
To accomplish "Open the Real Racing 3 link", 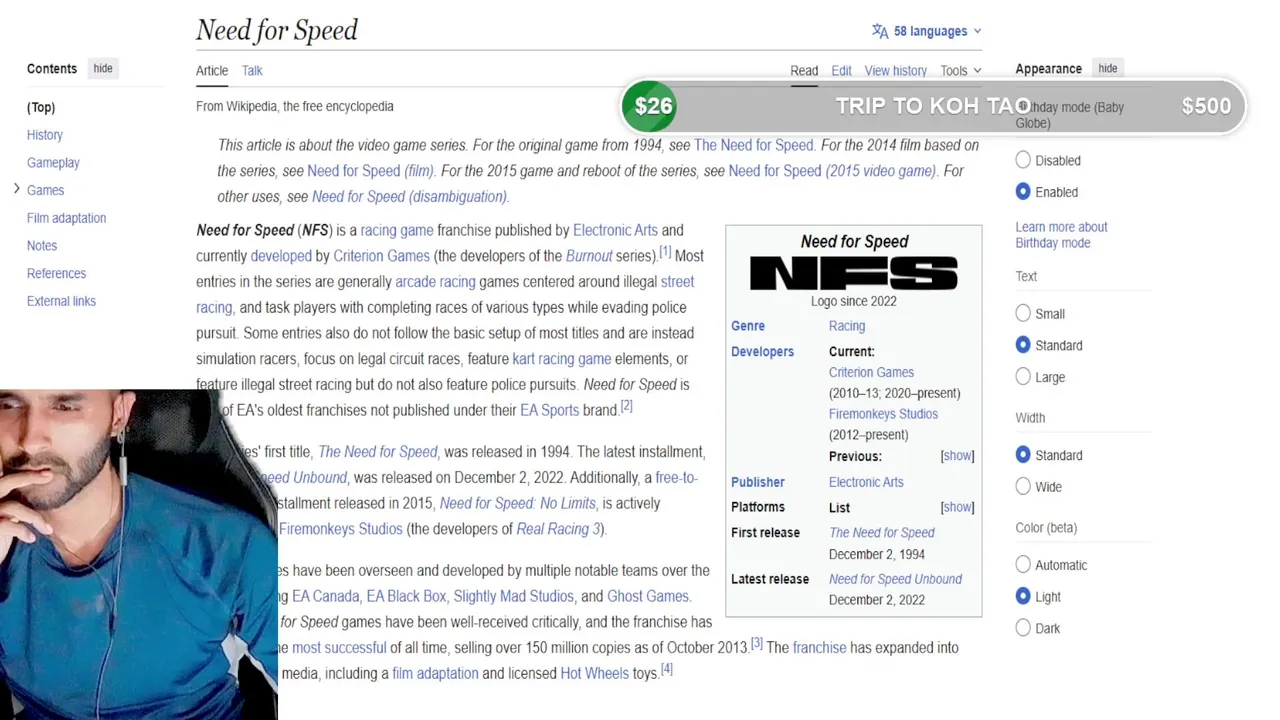I will coord(558,529).
